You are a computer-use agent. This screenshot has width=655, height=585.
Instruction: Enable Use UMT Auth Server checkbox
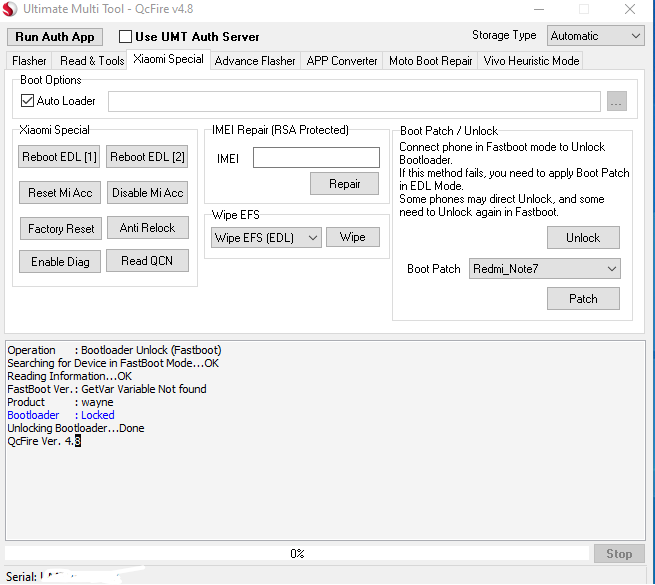coord(125,37)
